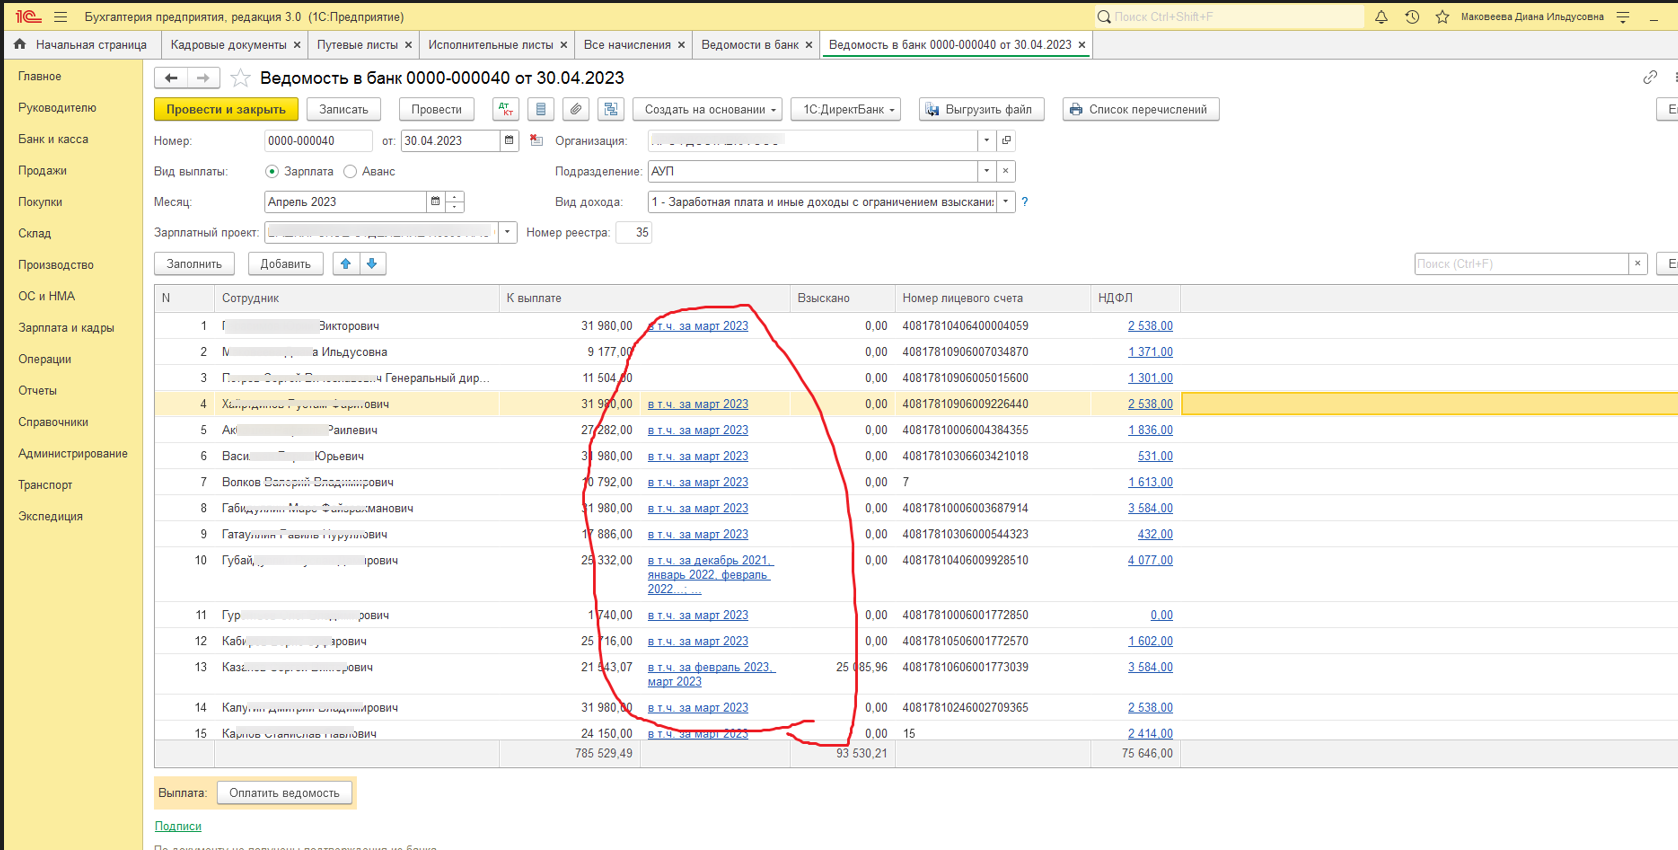
Task: Move row up with blue arrow
Action: coord(346,264)
